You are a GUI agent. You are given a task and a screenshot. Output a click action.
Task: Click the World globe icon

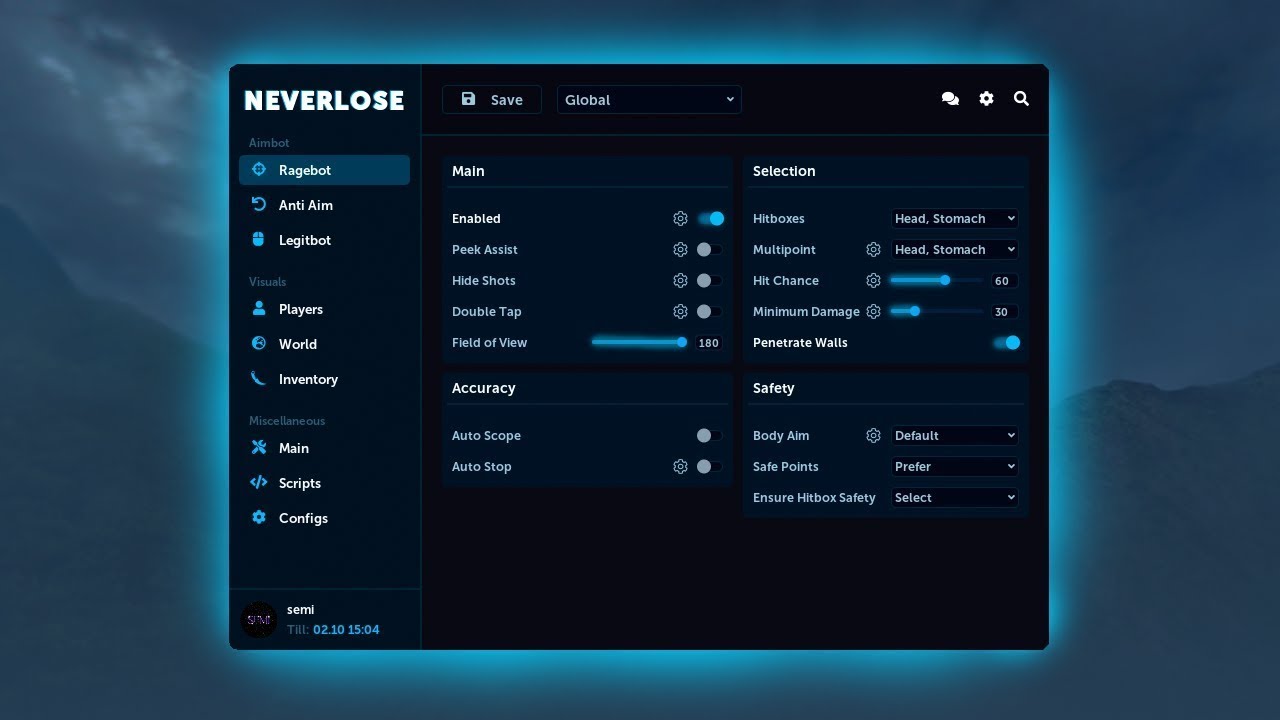259,343
